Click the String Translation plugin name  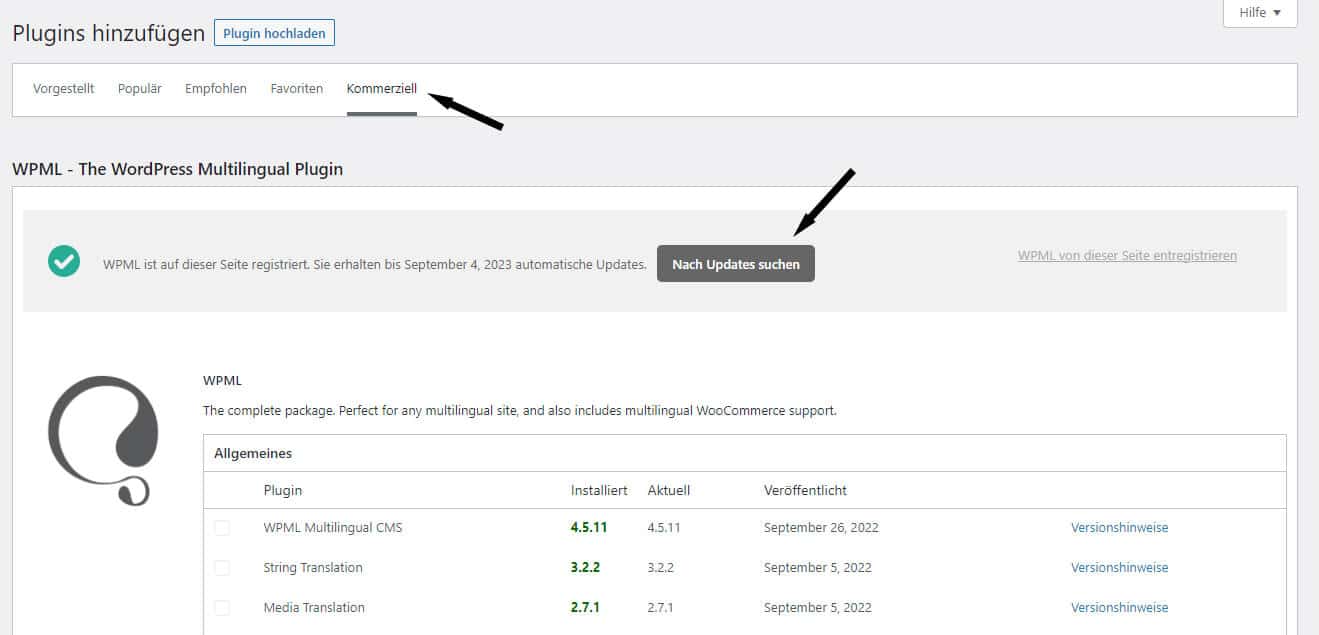point(313,568)
